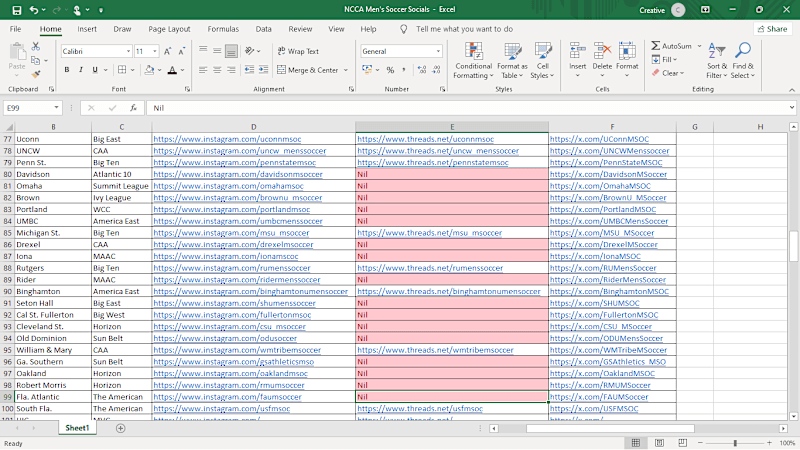Set Top Align for cell text
800x450 pixels.
(203, 51)
